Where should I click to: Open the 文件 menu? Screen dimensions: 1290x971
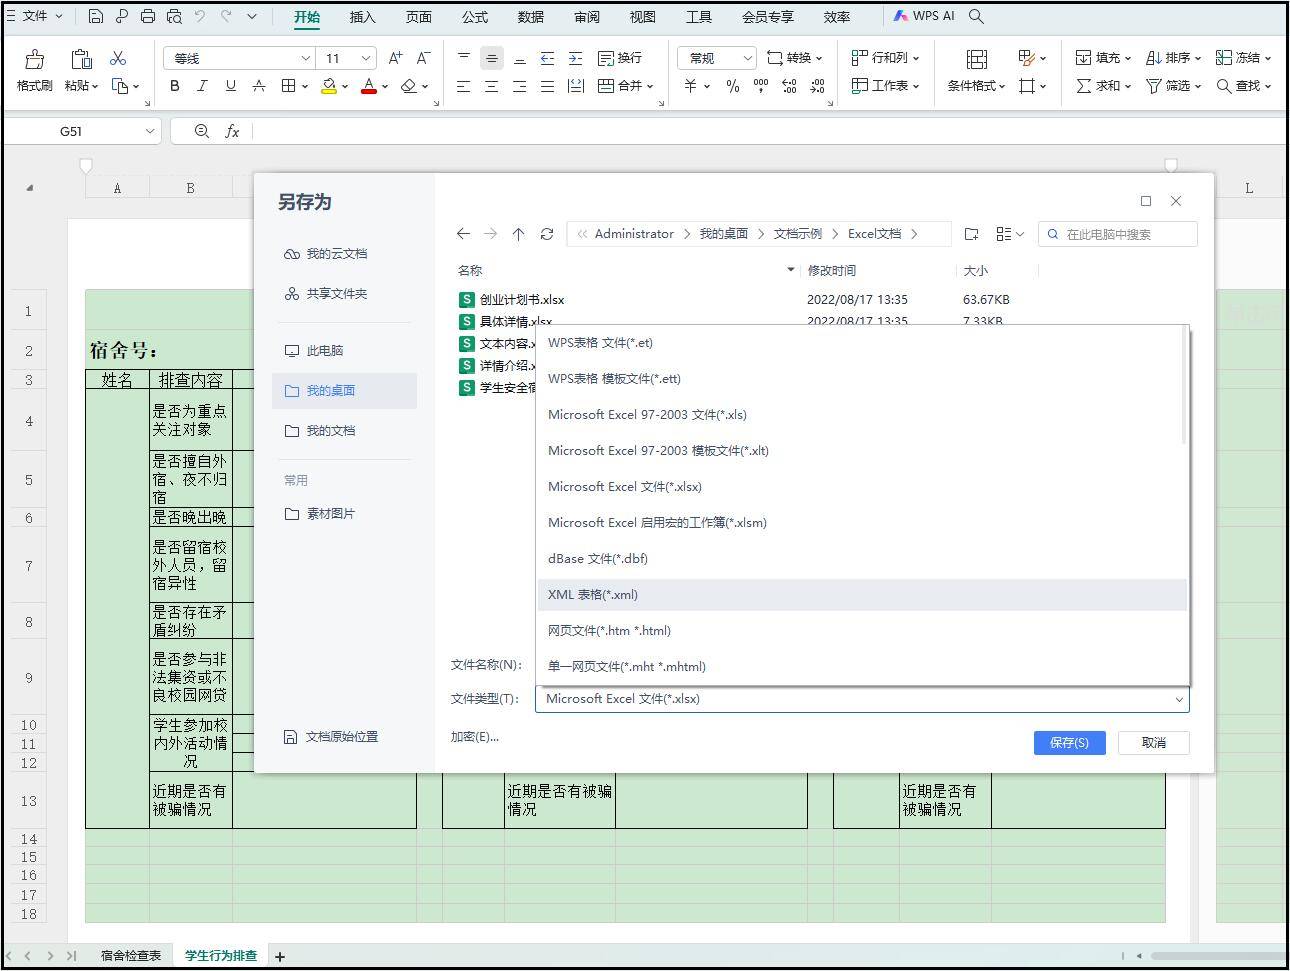point(35,16)
